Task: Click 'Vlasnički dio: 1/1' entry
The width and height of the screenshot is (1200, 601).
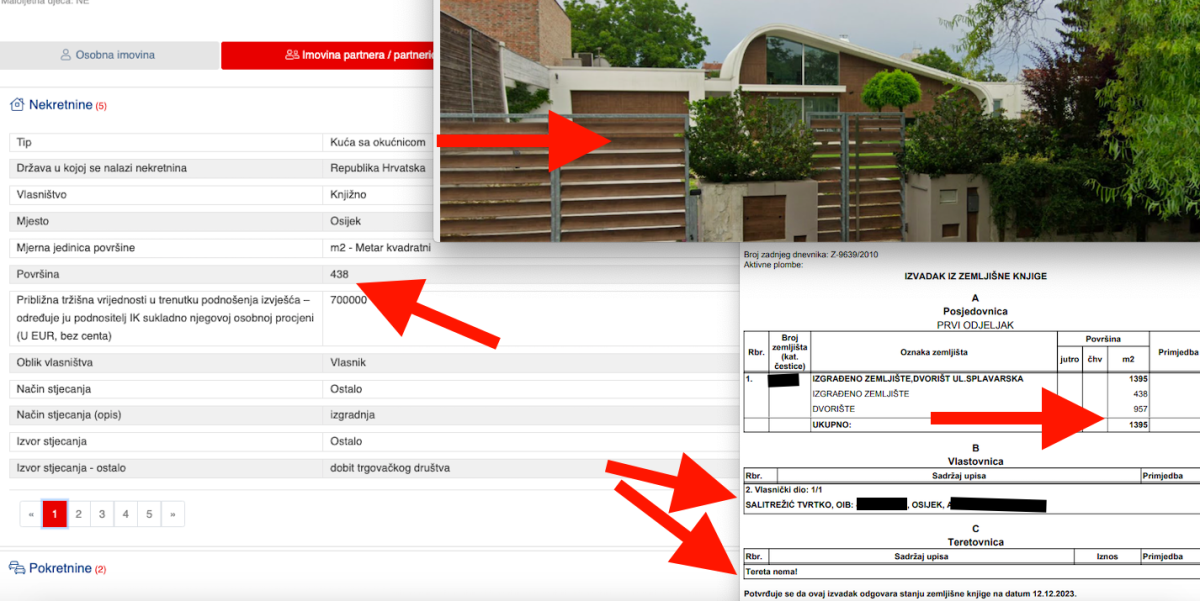Action: 786,491
